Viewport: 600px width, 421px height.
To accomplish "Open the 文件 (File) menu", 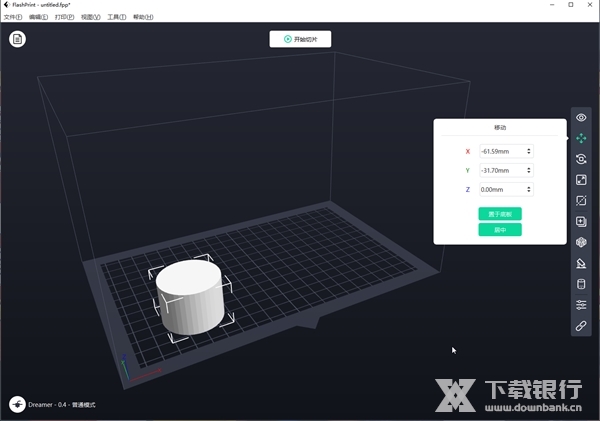I will coord(12,17).
